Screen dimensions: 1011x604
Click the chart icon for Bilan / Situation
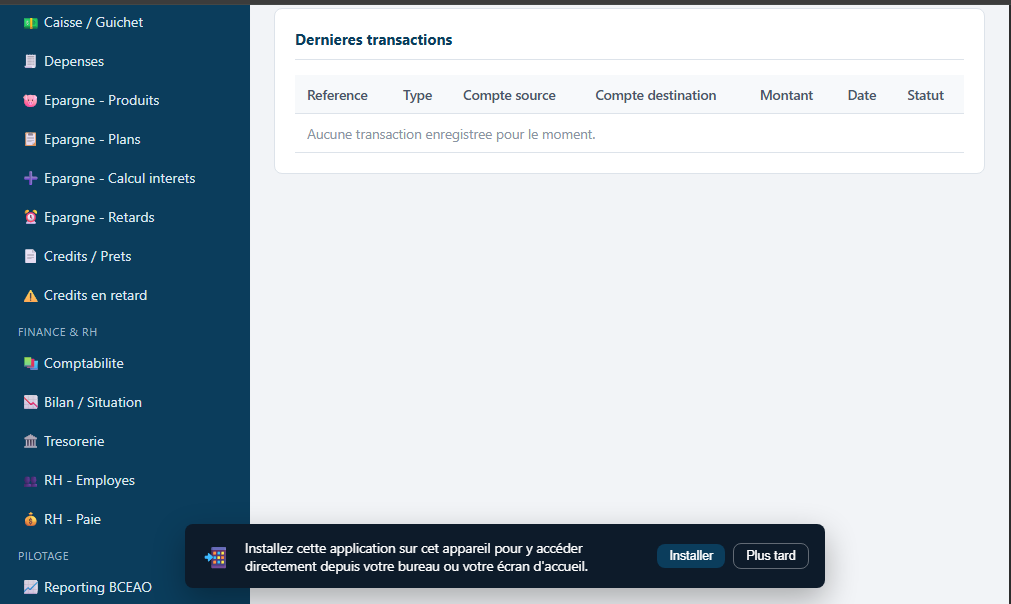point(30,402)
